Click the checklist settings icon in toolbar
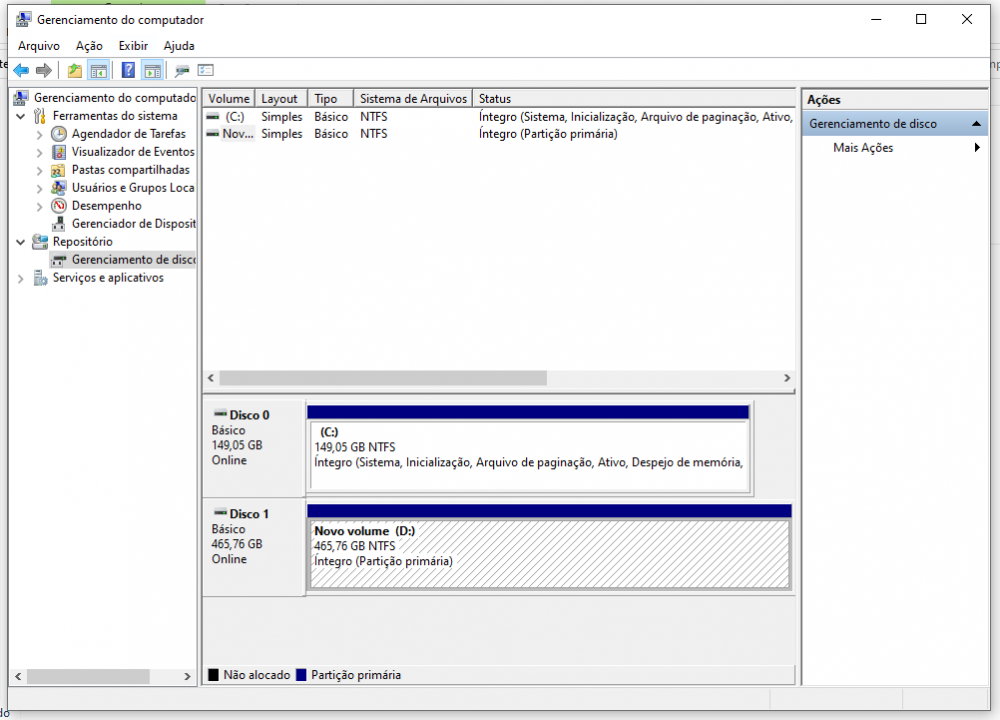Viewport: 1000px width, 720px height. 206,70
